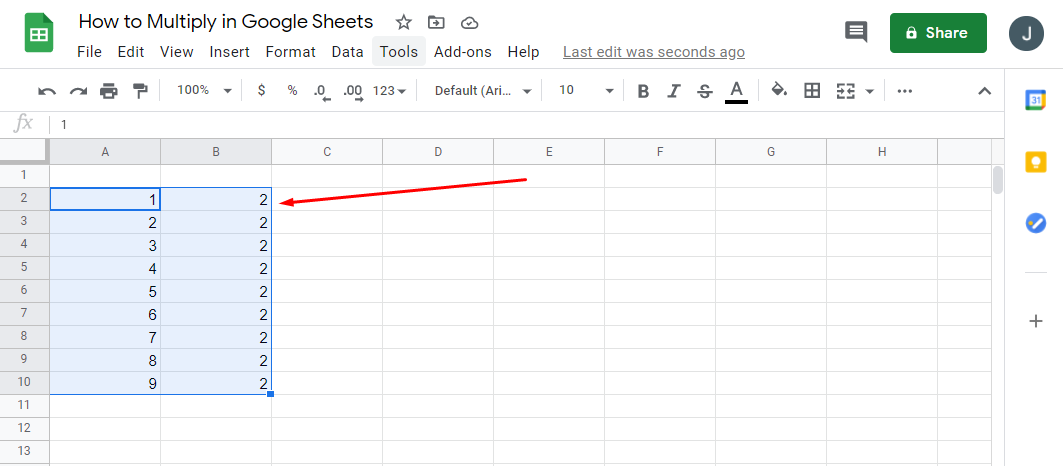Open the text color picker
Screen dimensions: 1063x466
(736, 91)
